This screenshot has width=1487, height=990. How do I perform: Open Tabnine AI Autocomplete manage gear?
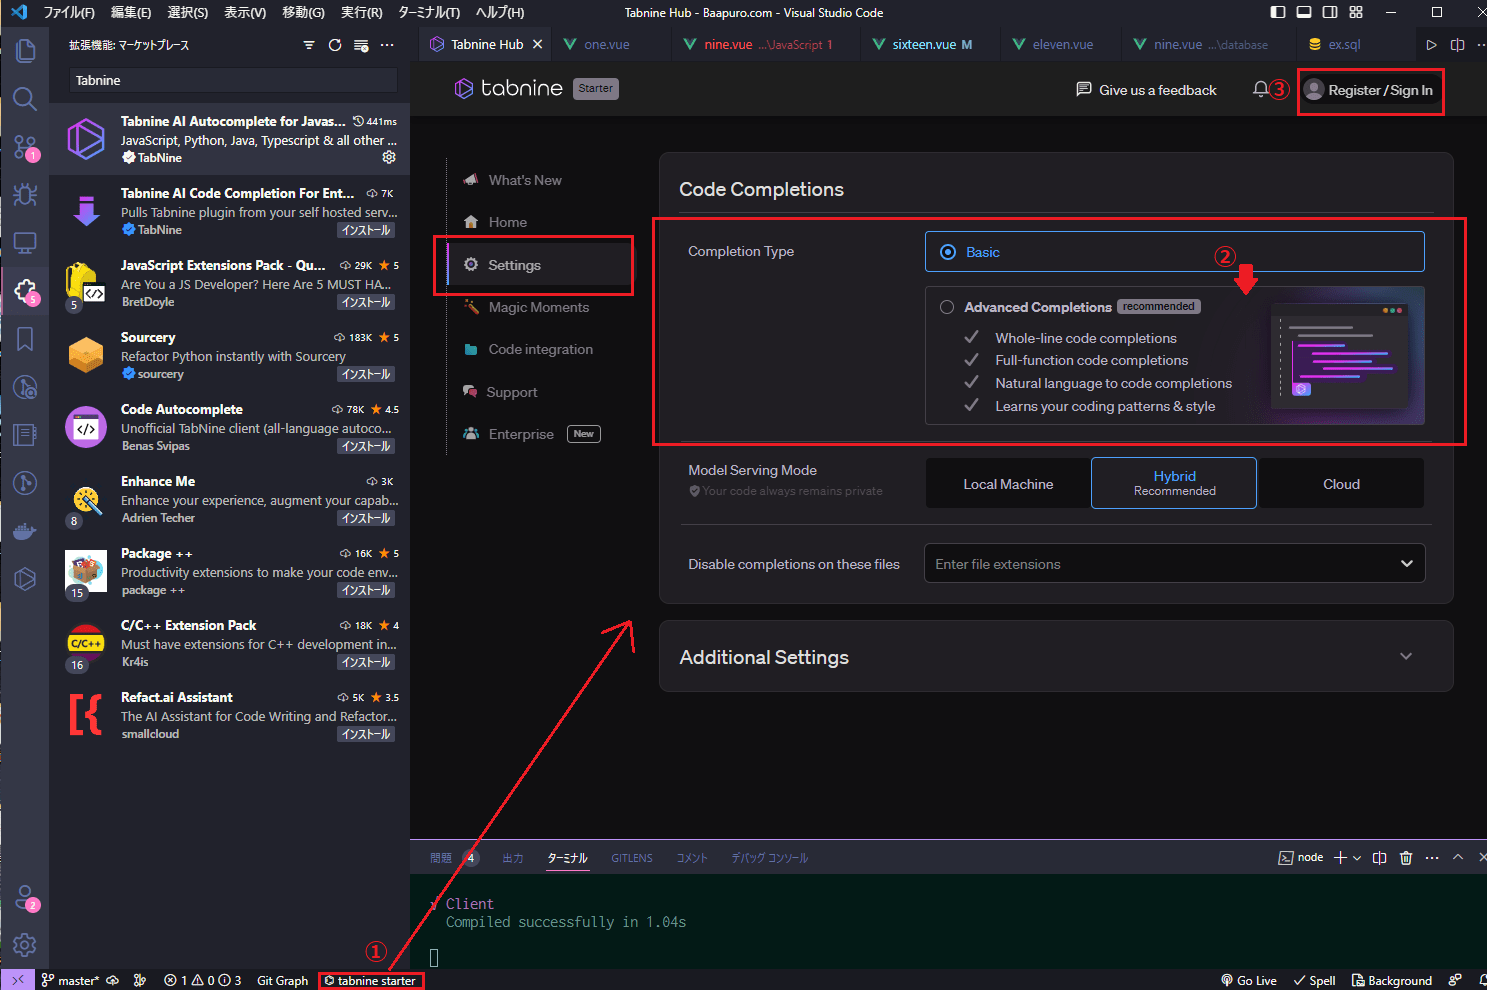point(389,157)
